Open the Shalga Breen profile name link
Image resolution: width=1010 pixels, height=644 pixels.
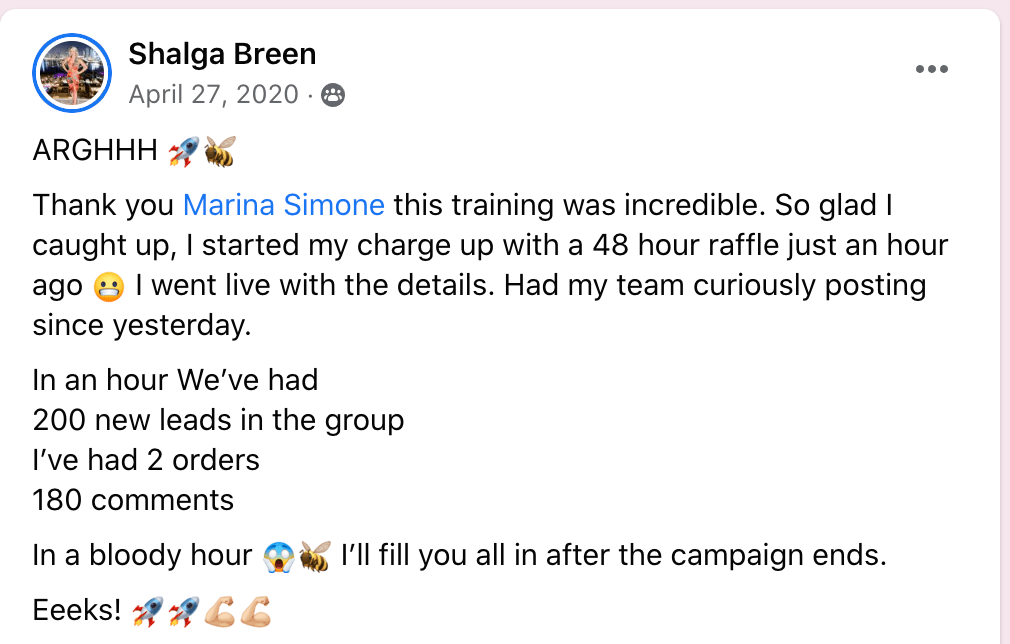point(222,53)
